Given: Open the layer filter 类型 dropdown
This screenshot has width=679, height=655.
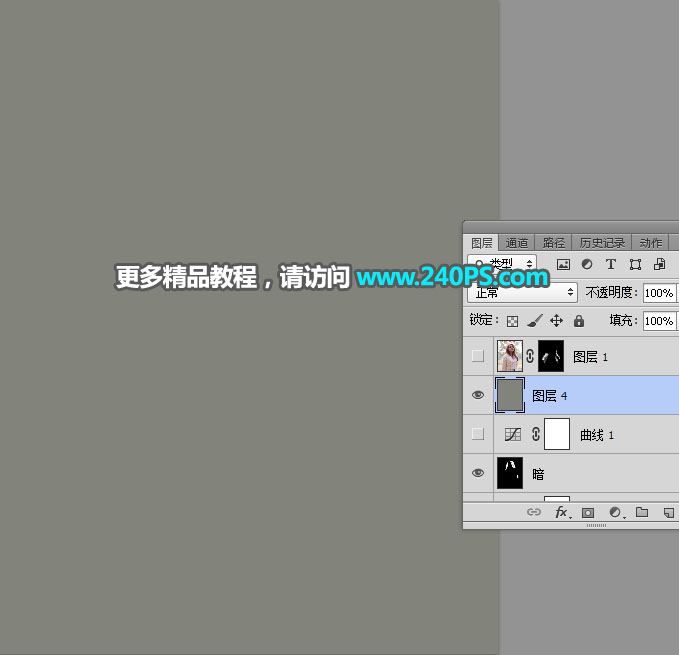Looking at the screenshot, I should click(502, 264).
